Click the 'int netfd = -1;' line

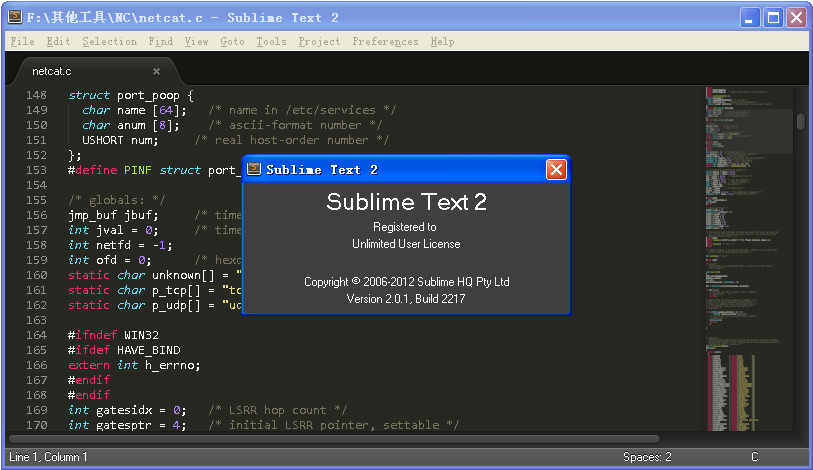[120, 245]
